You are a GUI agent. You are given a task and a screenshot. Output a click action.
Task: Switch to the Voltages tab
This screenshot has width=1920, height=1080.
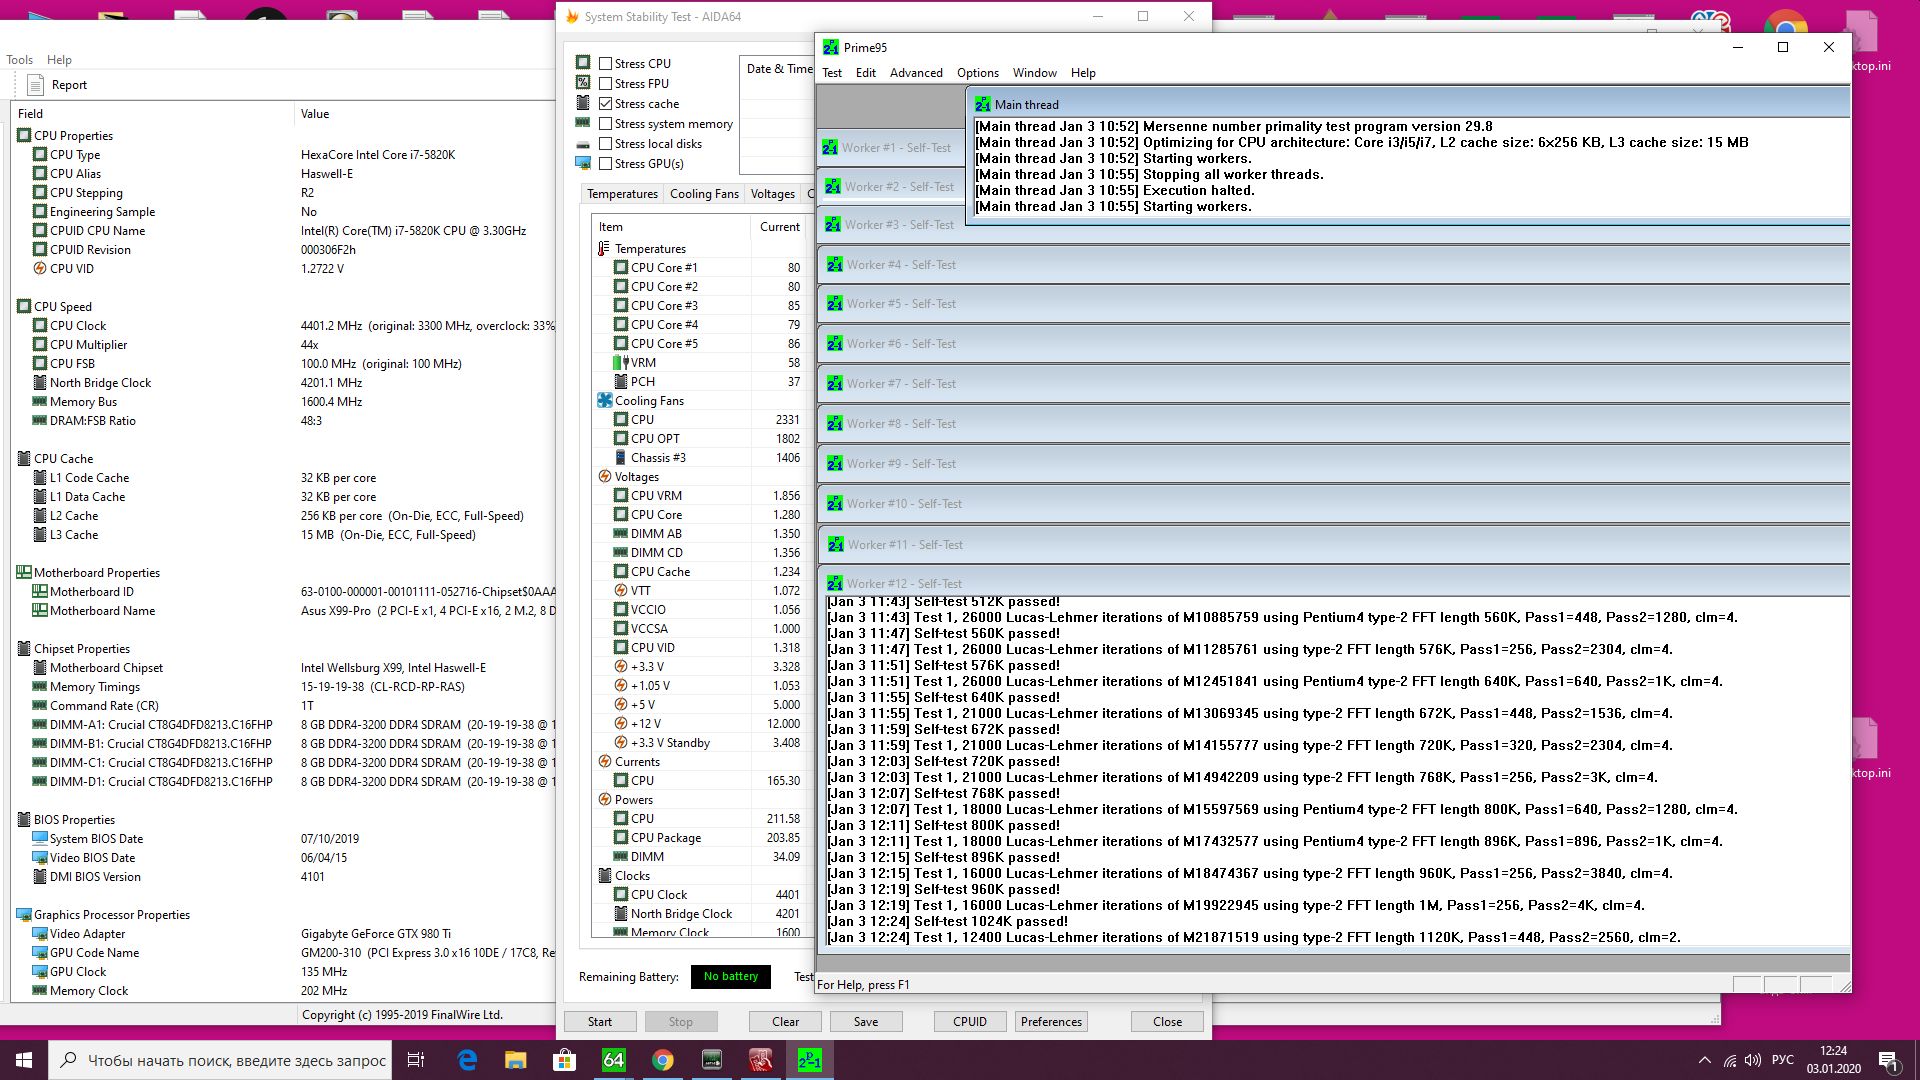pos(772,194)
